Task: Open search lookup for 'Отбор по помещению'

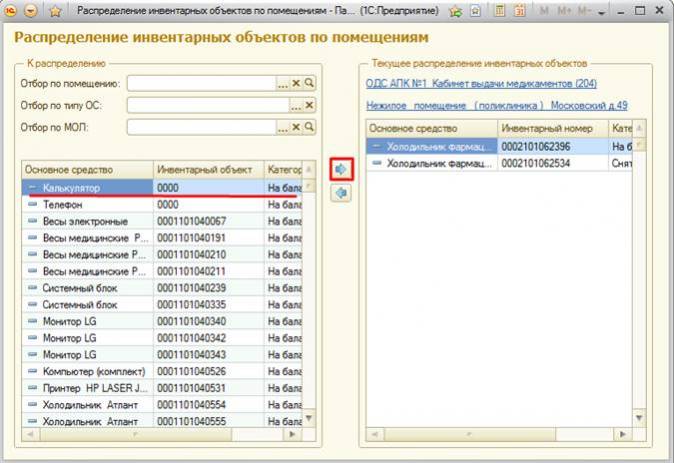Action: [x=310, y=83]
